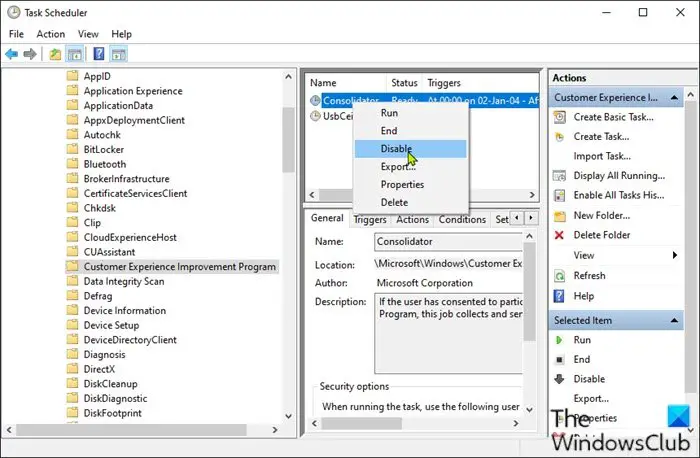Click the Create Basic Task icon
The height and width of the screenshot is (458, 700).
click(559, 117)
